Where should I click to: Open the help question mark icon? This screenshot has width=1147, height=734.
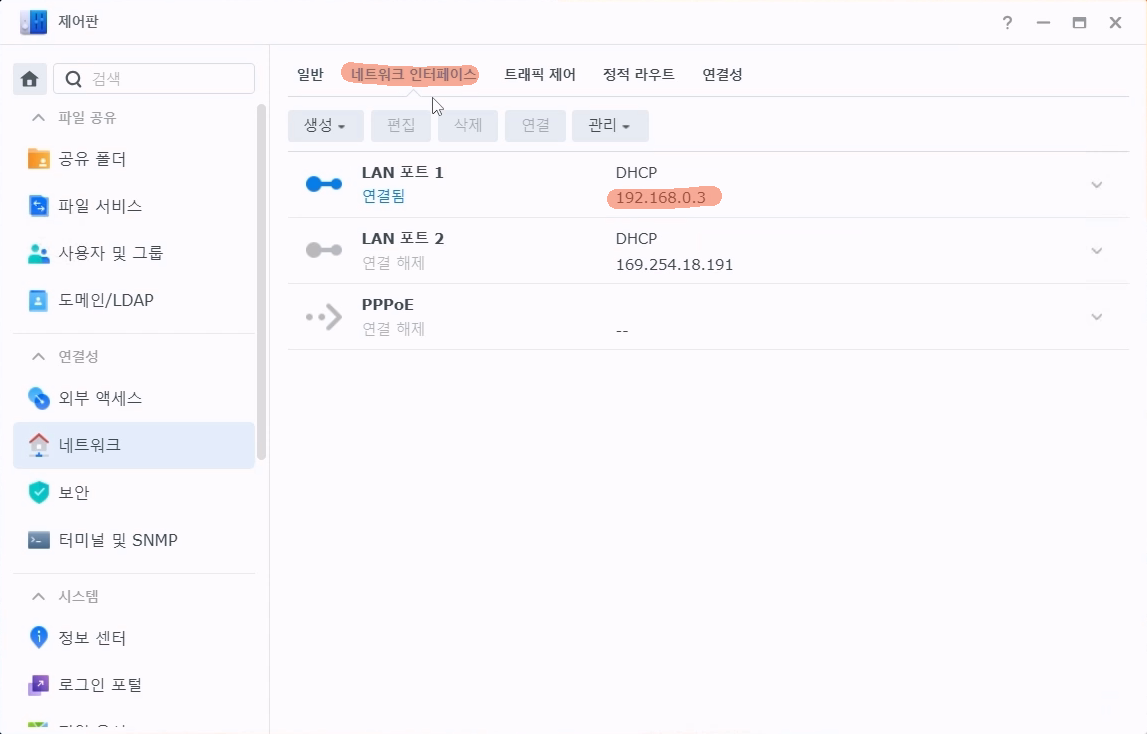click(1008, 23)
